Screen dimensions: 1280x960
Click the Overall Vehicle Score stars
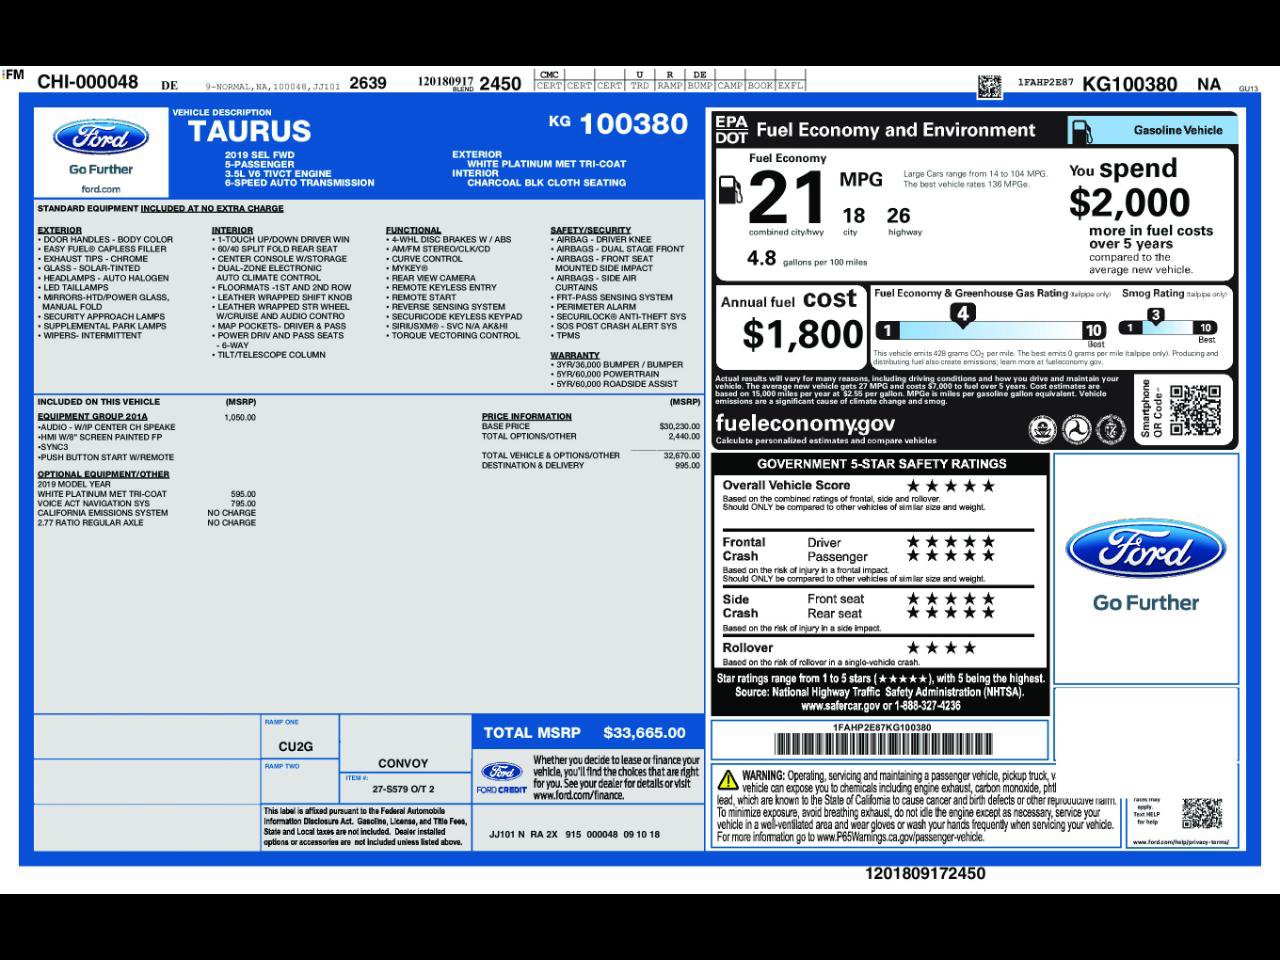950,486
